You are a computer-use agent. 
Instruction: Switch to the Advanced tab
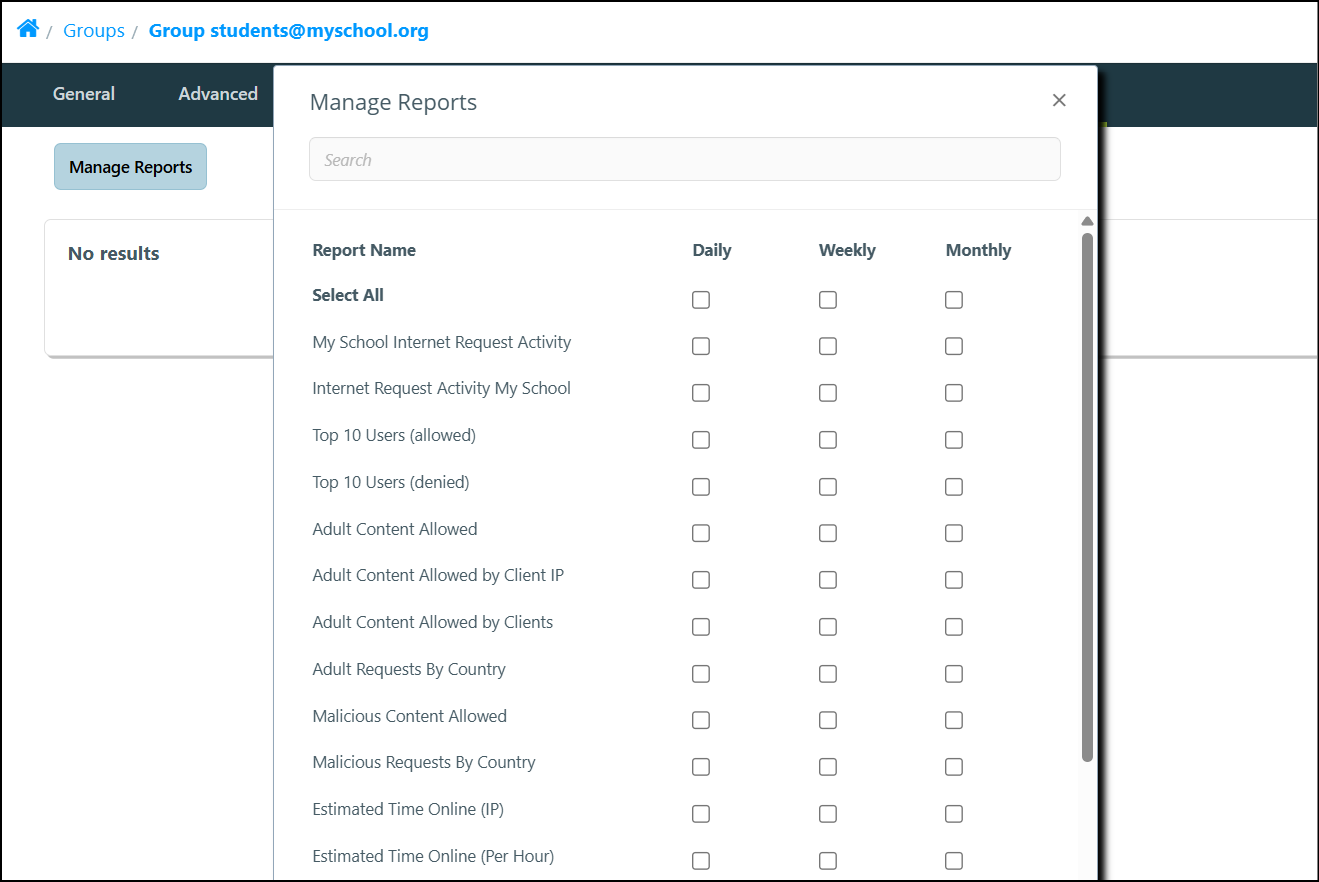[218, 94]
